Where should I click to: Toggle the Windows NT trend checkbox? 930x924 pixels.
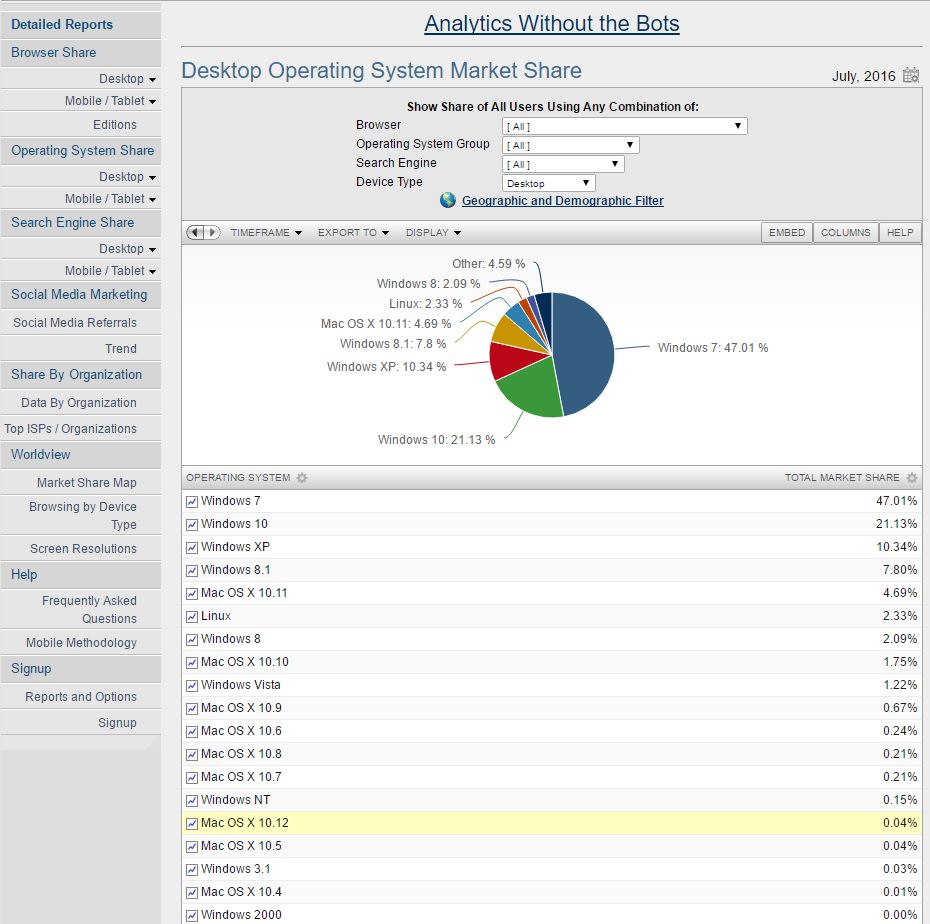(x=192, y=801)
